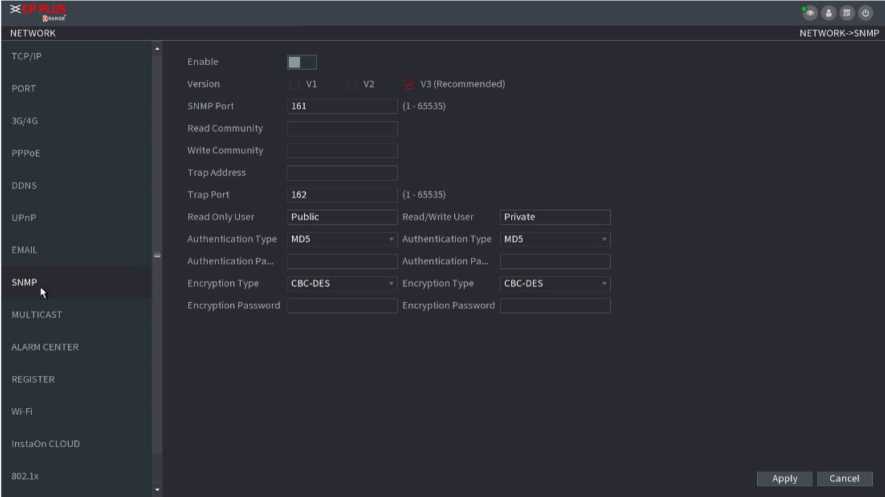Check the V2 version checkbox
Image resolution: width=885 pixels, height=497 pixels.
pos(352,84)
